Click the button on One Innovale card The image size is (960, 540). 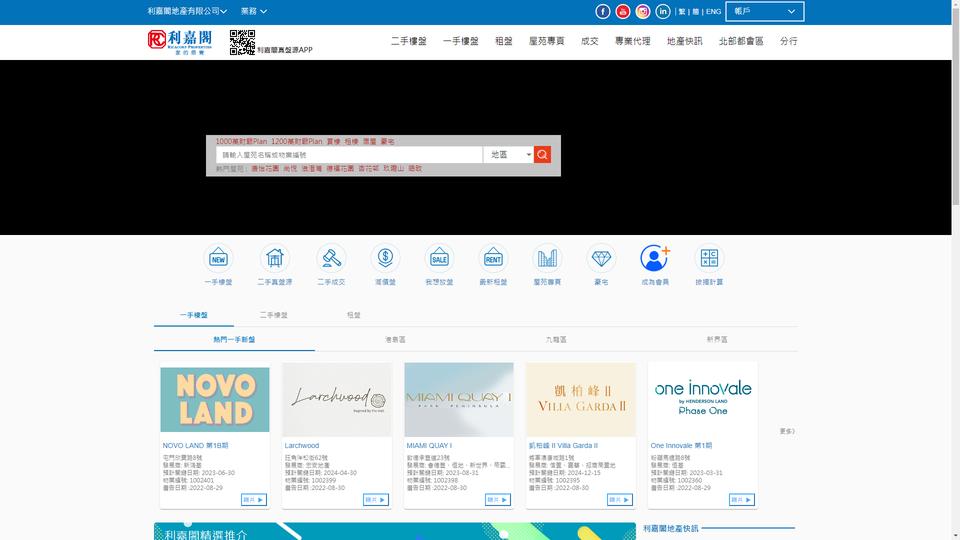[741, 500]
